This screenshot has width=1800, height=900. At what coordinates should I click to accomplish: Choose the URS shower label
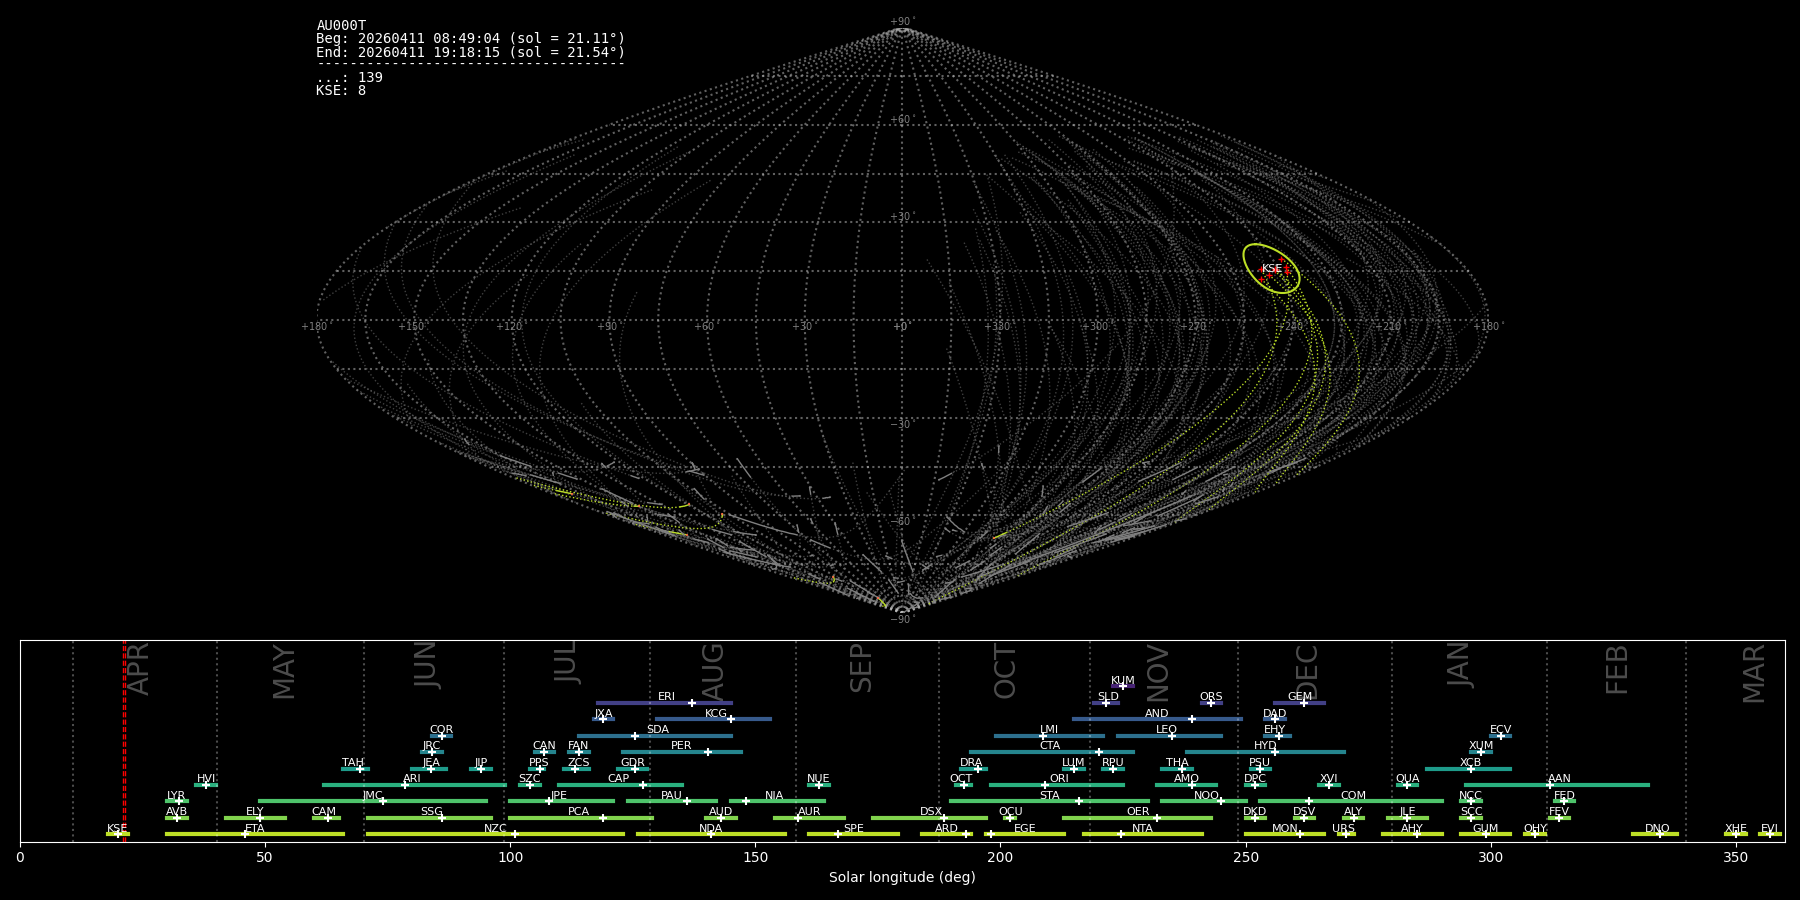pos(1343,829)
